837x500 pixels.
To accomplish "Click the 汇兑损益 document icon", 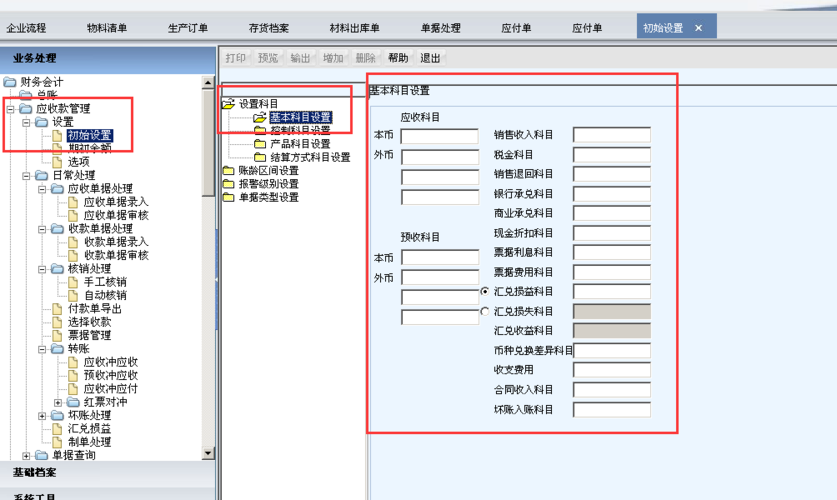I will click(57, 428).
